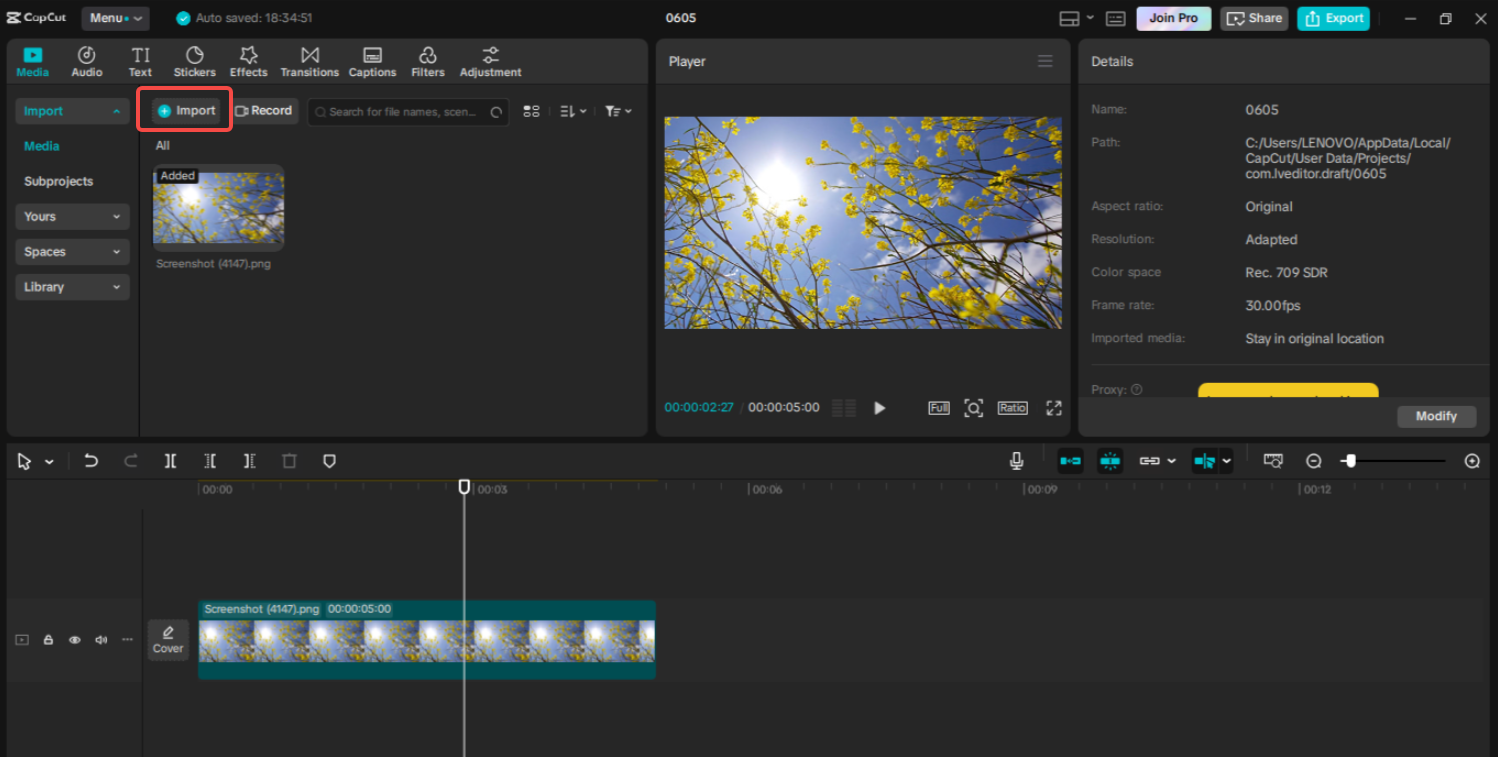Expand the Yours dropdown in sidebar
The width and height of the screenshot is (1498, 757).
click(72, 217)
